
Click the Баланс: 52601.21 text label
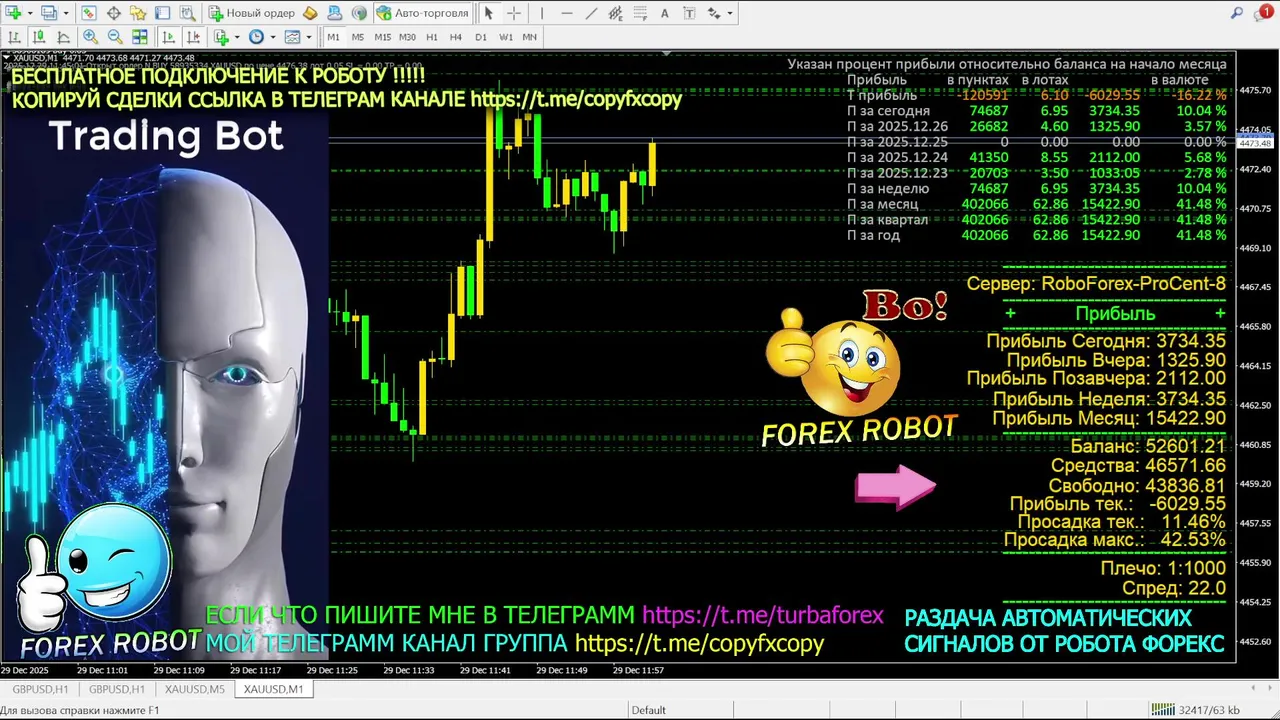coord(1148,446)
